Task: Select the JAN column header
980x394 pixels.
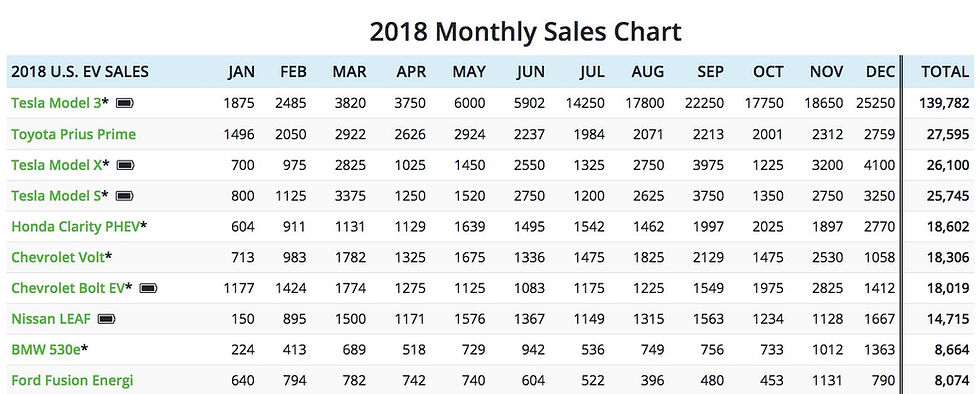Action: point(241,72)
